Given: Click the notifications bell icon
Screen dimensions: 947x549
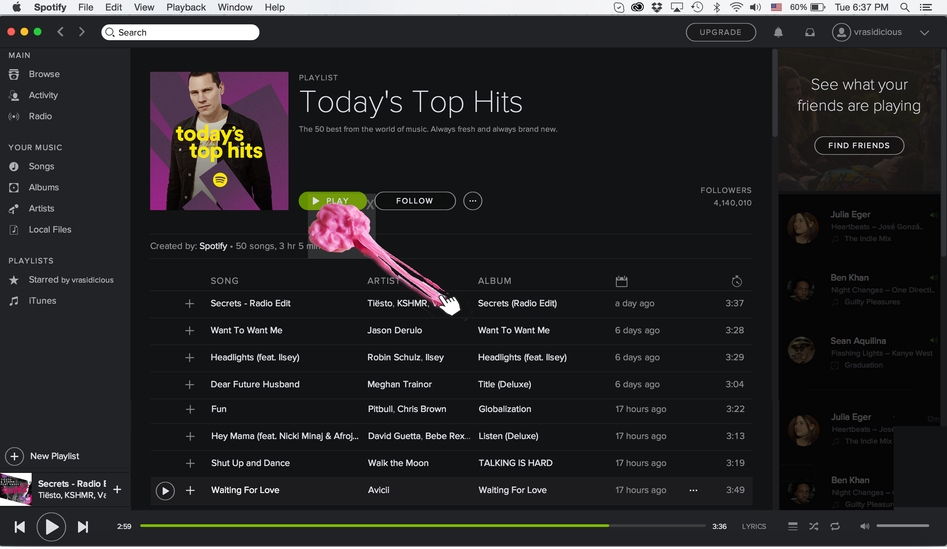Looking at the screenshot, I should (x=778, y=33).
